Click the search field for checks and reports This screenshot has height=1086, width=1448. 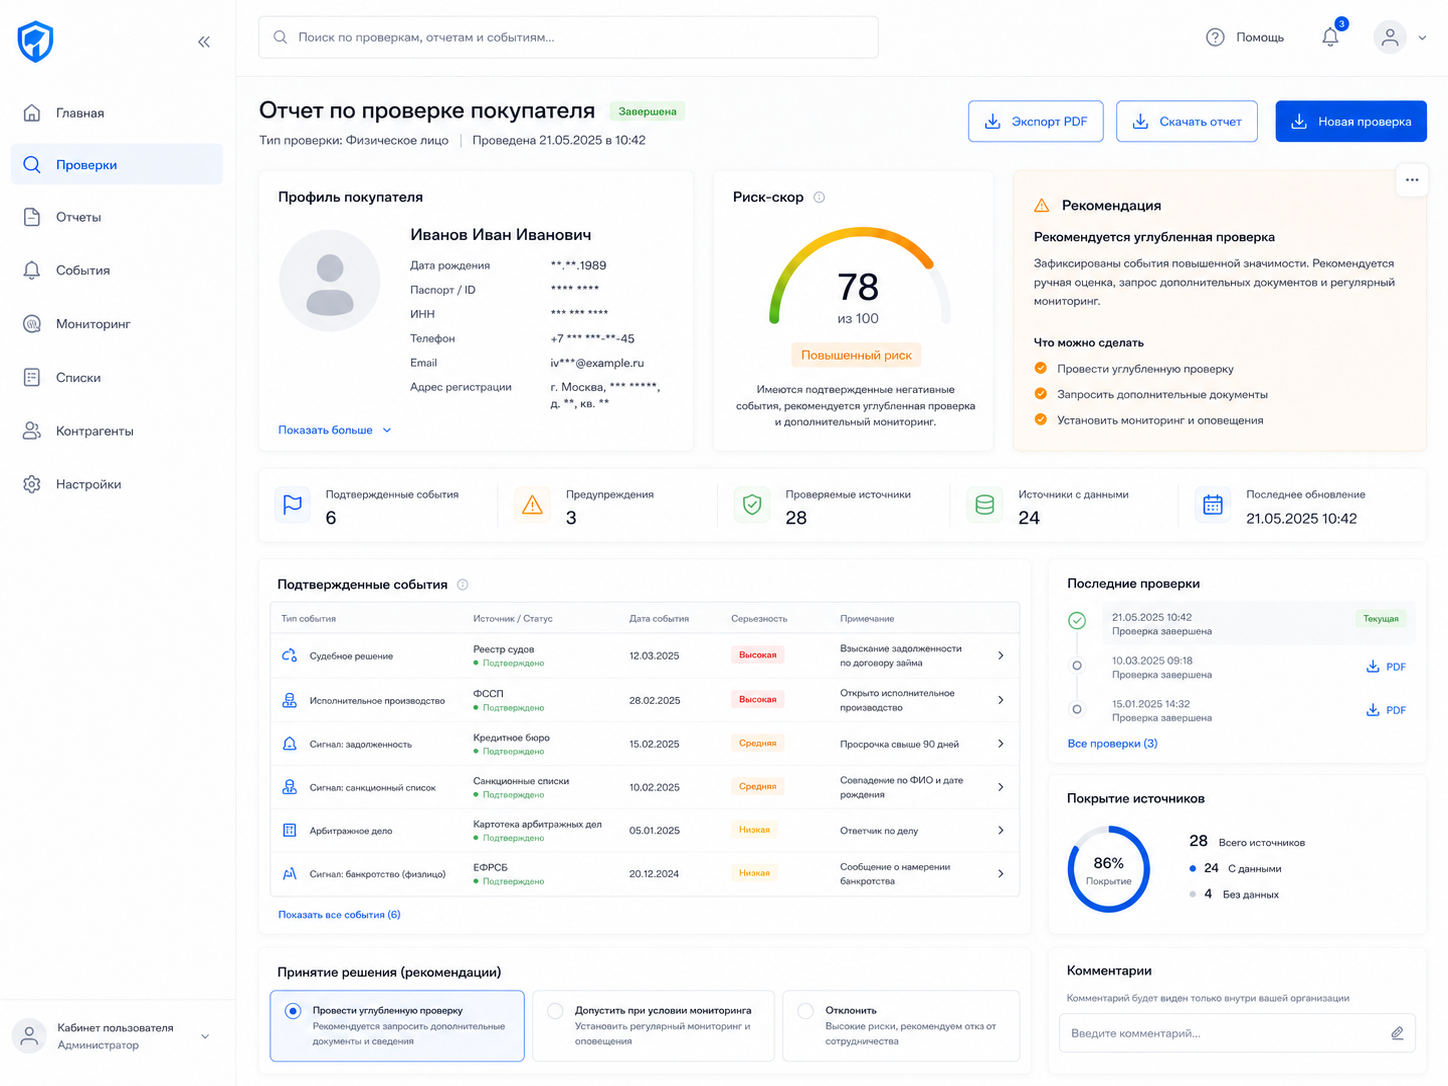[568, 37]
